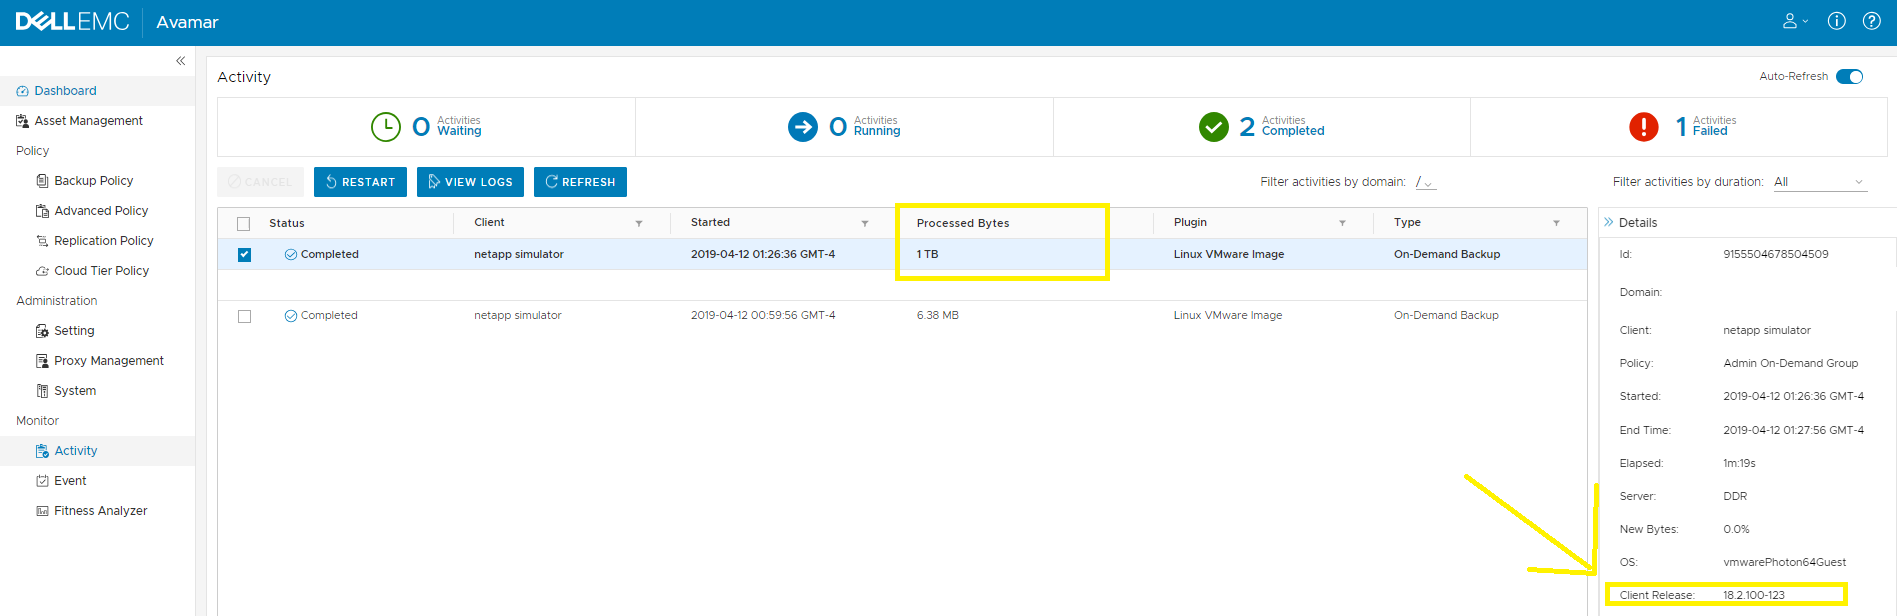
Task: Sort by the Processed Bytes column header
Action: coord(962,224)
